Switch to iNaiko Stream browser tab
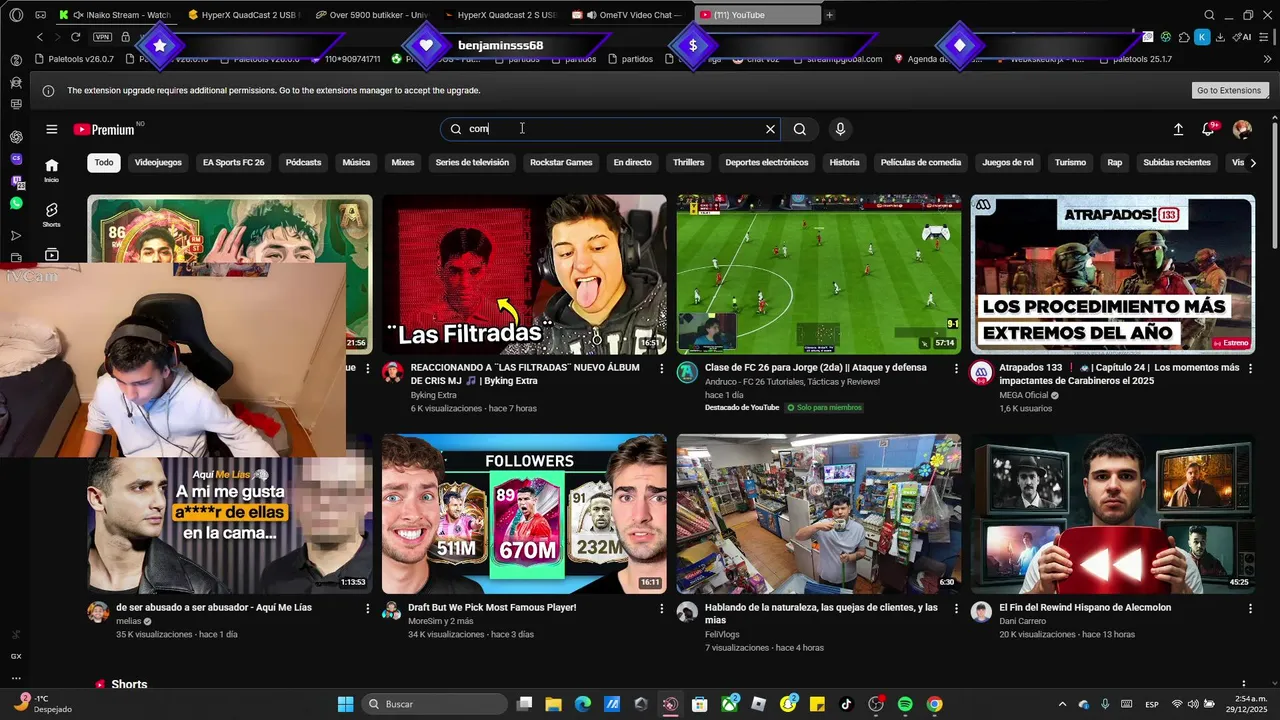The width and height of the screenshot is (1280, 720). click(115, 15)
